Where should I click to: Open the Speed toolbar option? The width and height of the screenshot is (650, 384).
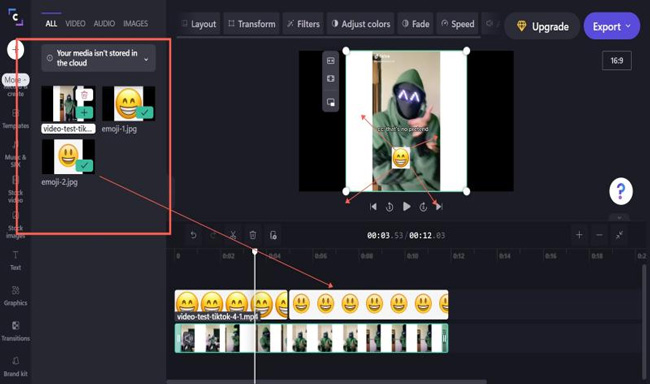tap(458, 24)
